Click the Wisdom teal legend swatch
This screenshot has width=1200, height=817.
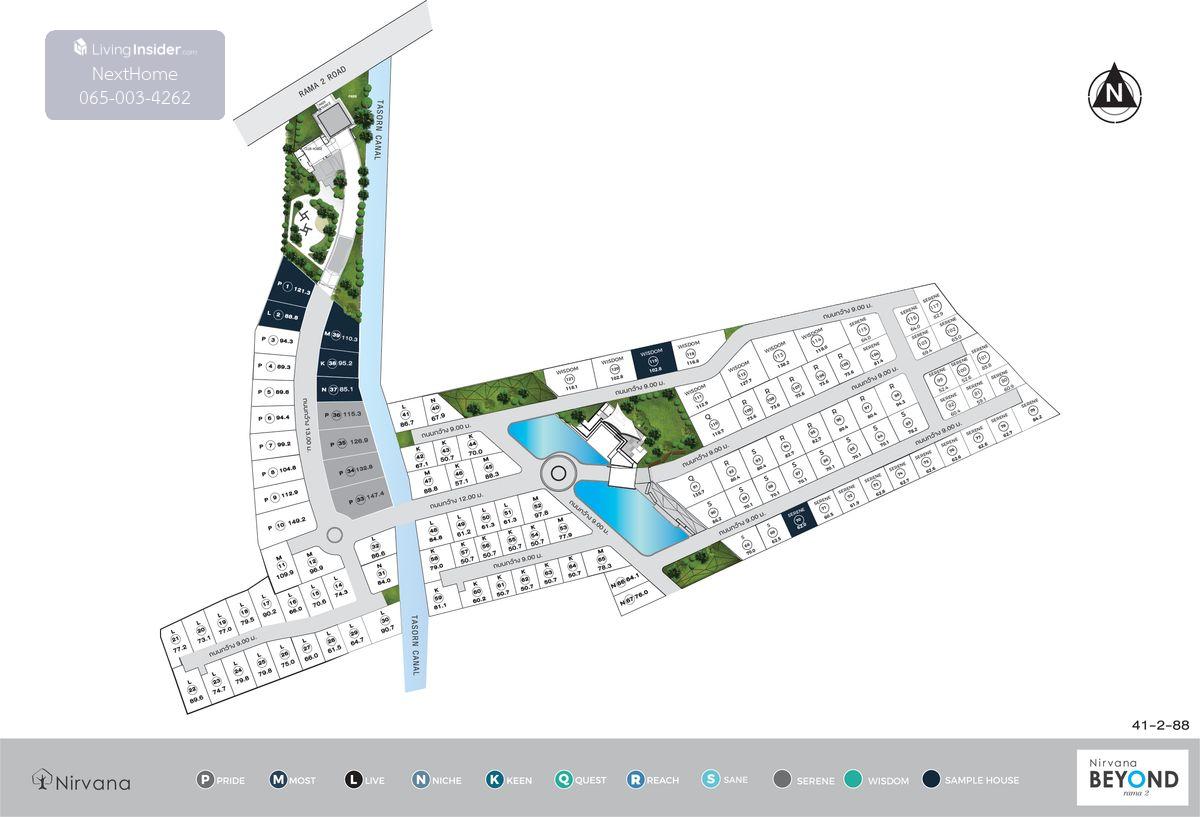coord(853,780)
